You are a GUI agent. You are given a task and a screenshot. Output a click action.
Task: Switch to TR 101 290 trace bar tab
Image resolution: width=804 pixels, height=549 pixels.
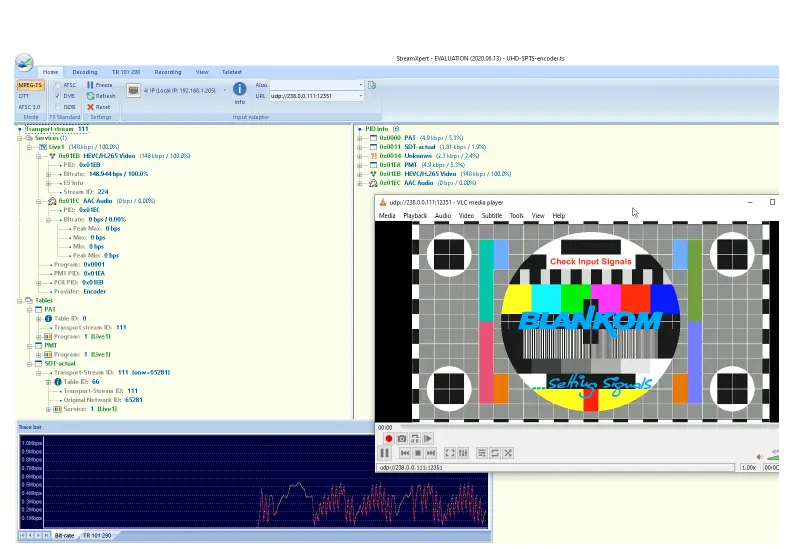point(97,536)
